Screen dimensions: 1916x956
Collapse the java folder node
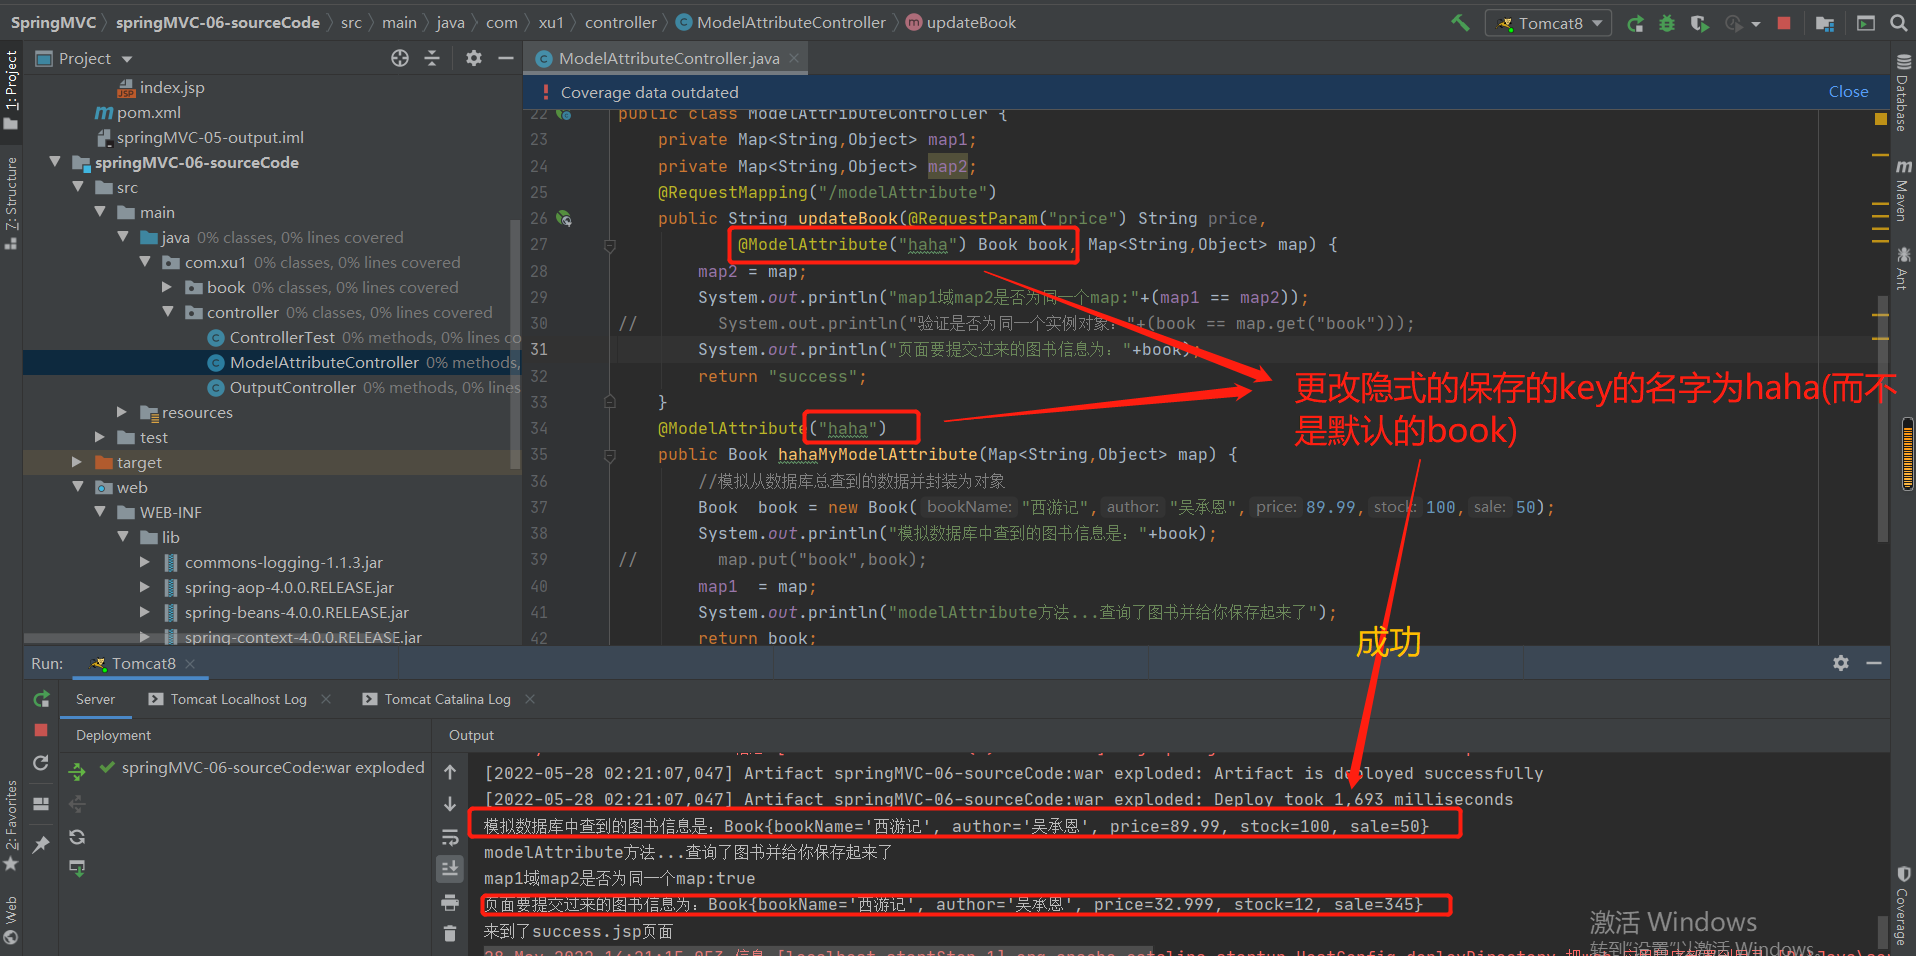pos(123,237)
